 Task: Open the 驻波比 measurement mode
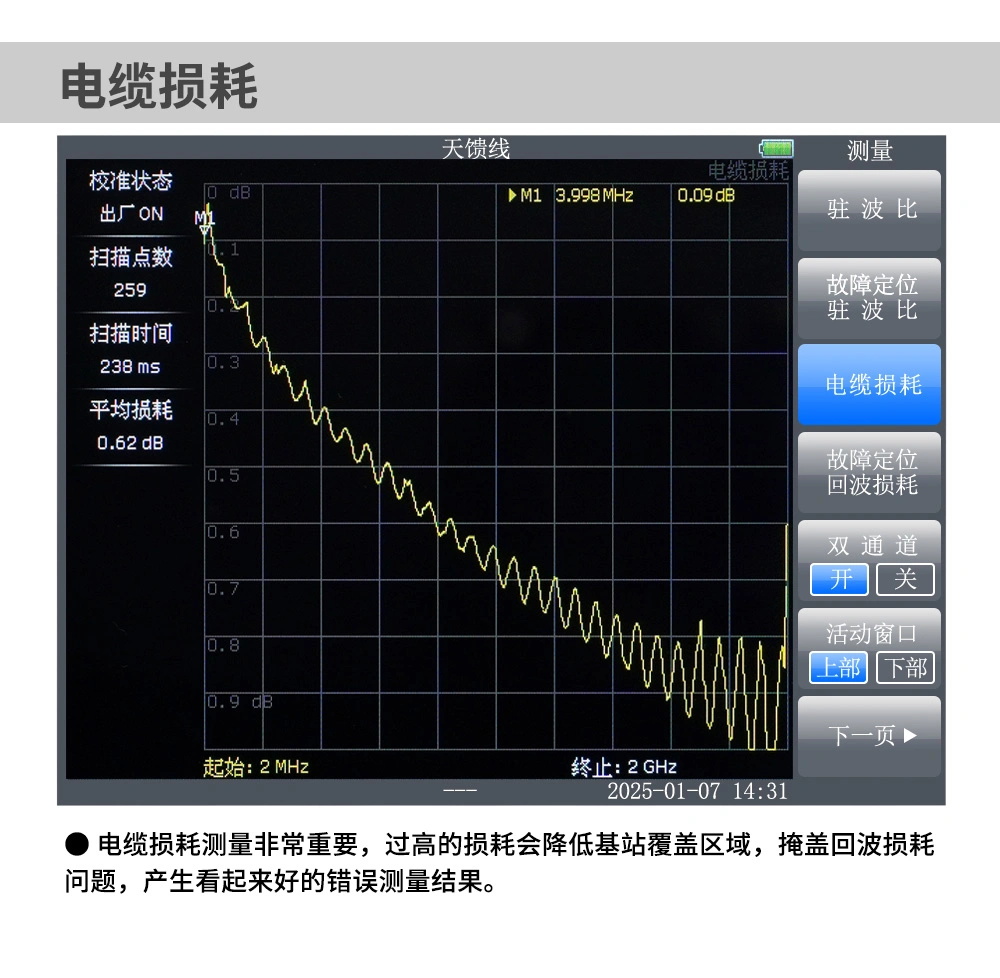(x=869, y=210)
